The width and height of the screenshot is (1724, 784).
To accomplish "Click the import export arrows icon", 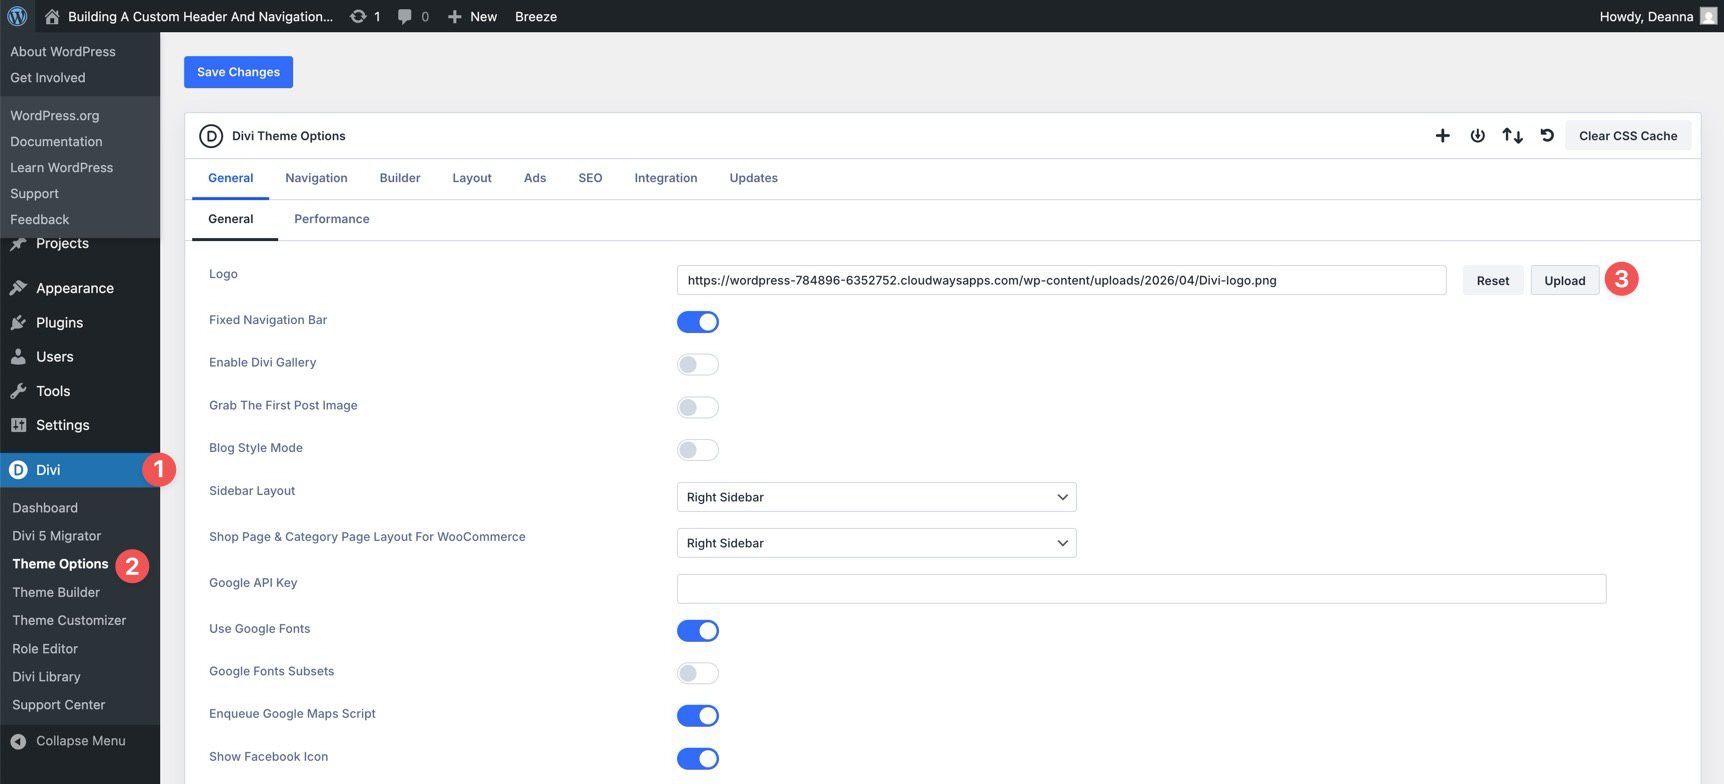I will (1512, 136).
